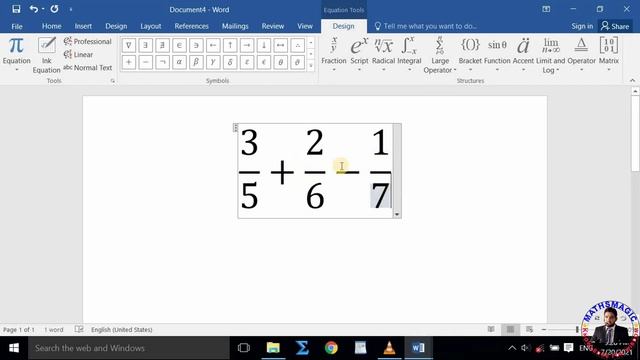Open the Review tab
This screenshot has height=360, width=640.
pos(273,26)
